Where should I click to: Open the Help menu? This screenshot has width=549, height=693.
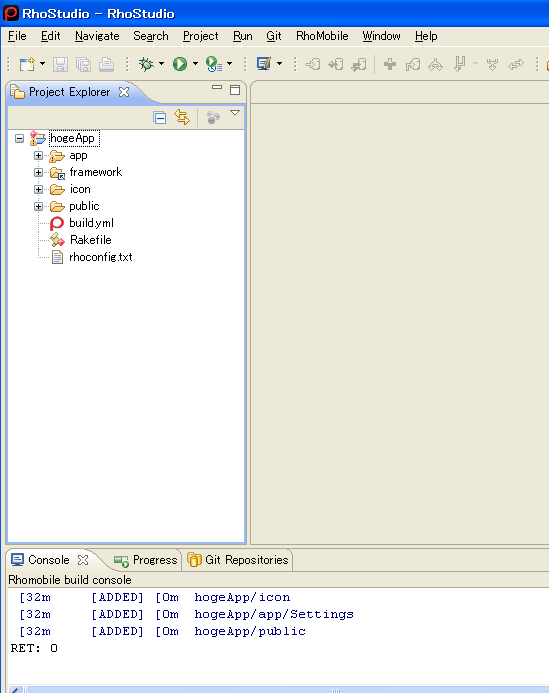coord(426,36)
